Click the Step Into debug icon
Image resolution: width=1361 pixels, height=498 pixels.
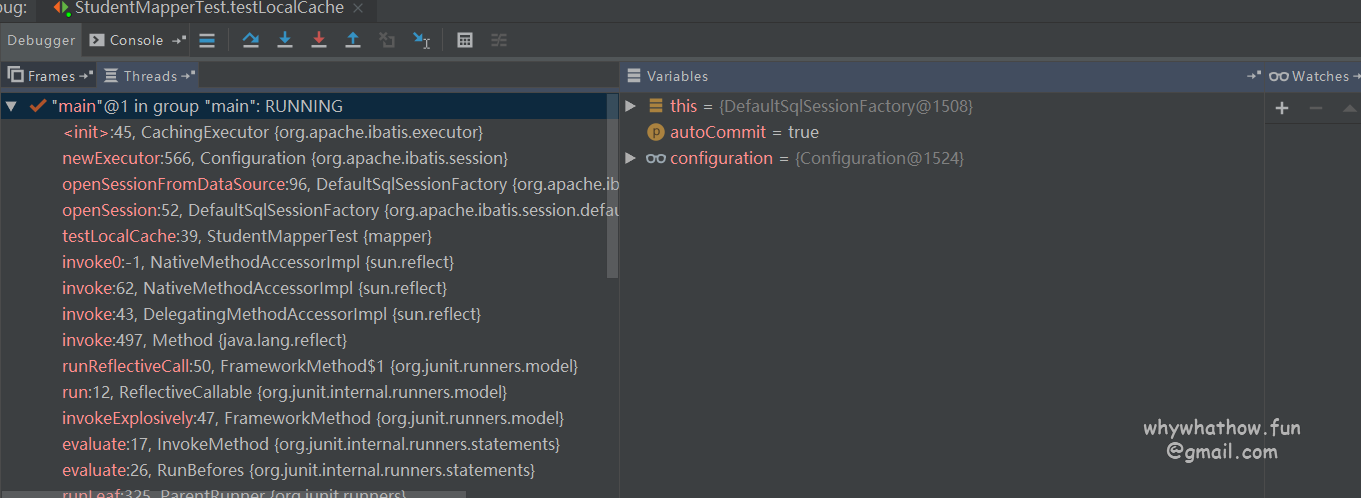click(x=285, y=40)
